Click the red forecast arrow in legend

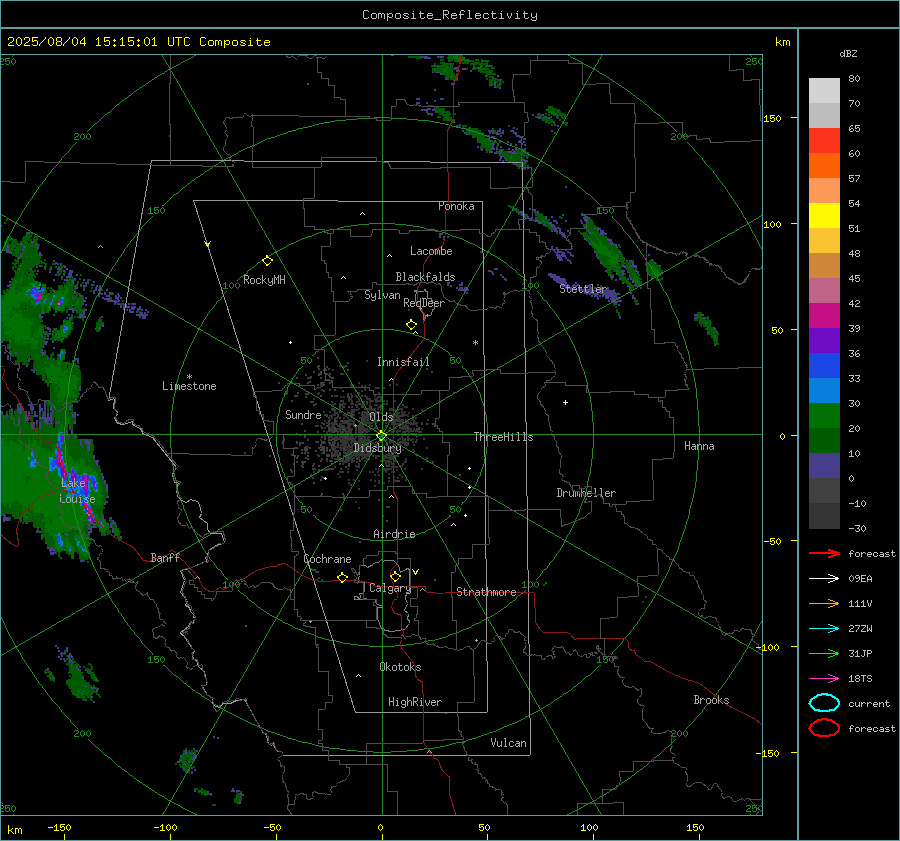tap(824, 553)
